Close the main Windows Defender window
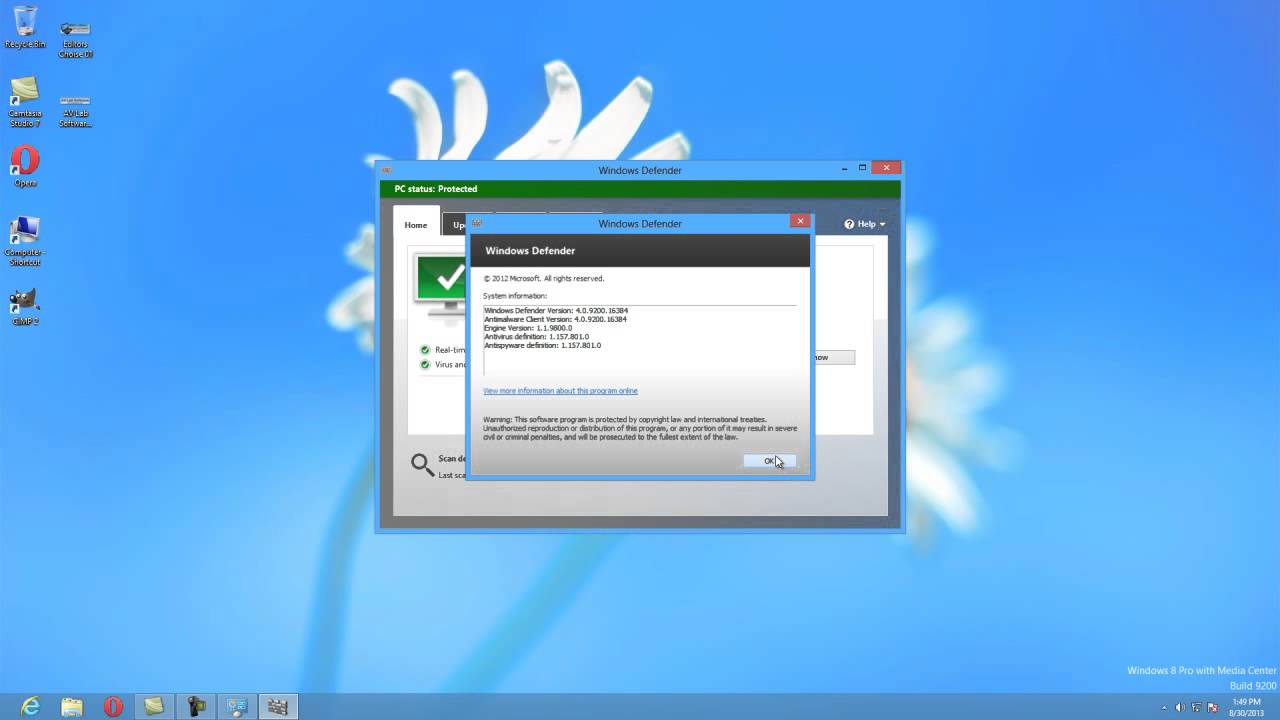This screenshot has width=1280, height=720. pyautogui.click(x=886, y=168)
